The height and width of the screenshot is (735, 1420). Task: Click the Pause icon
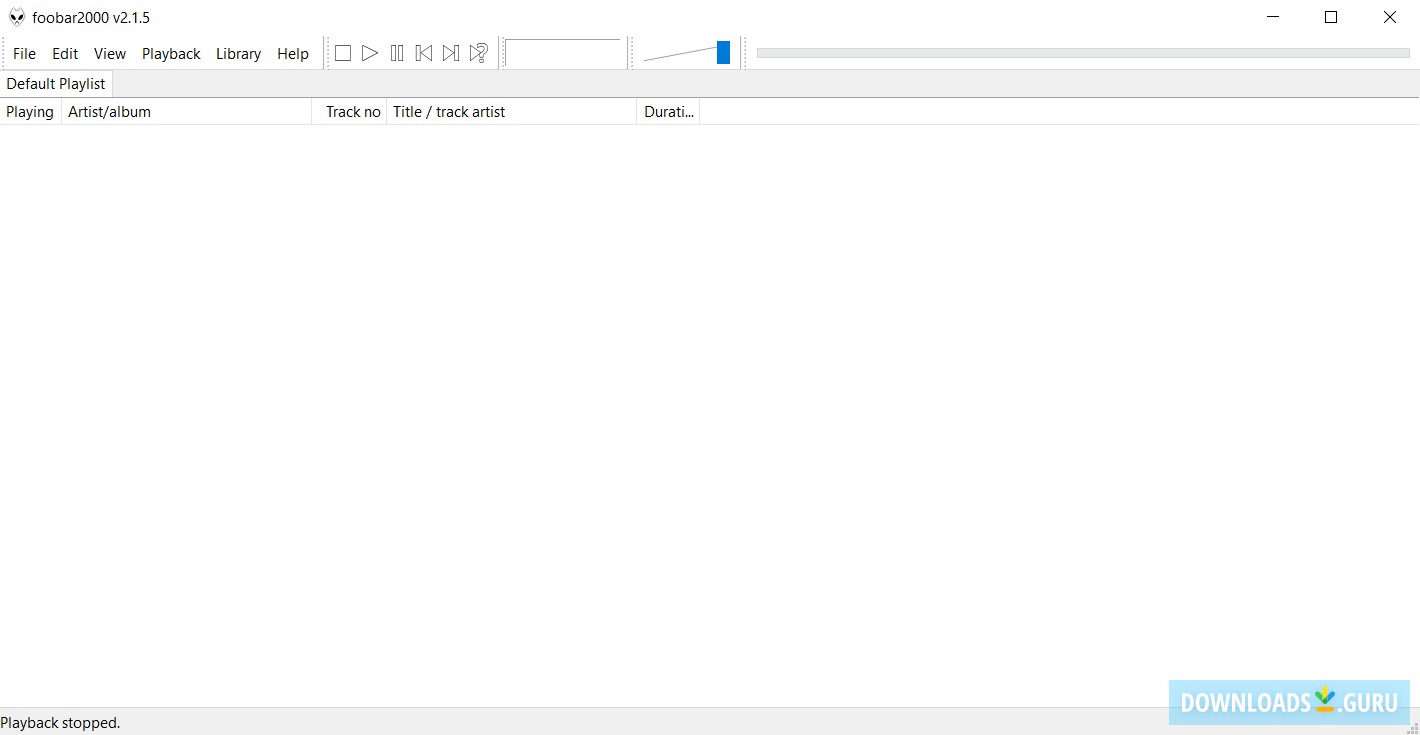pyautogui.click(x=397, y=53)
